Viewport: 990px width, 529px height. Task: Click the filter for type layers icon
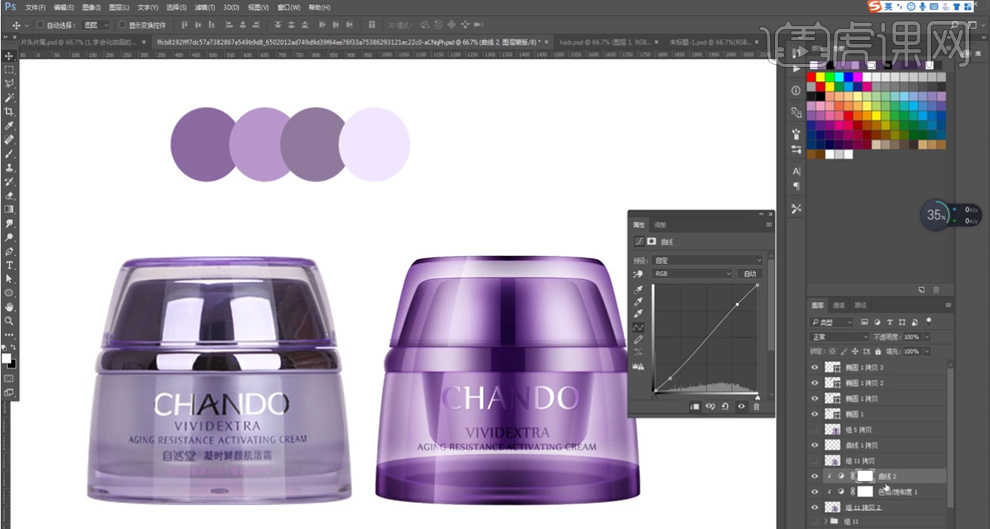click(x=890, y=322)
